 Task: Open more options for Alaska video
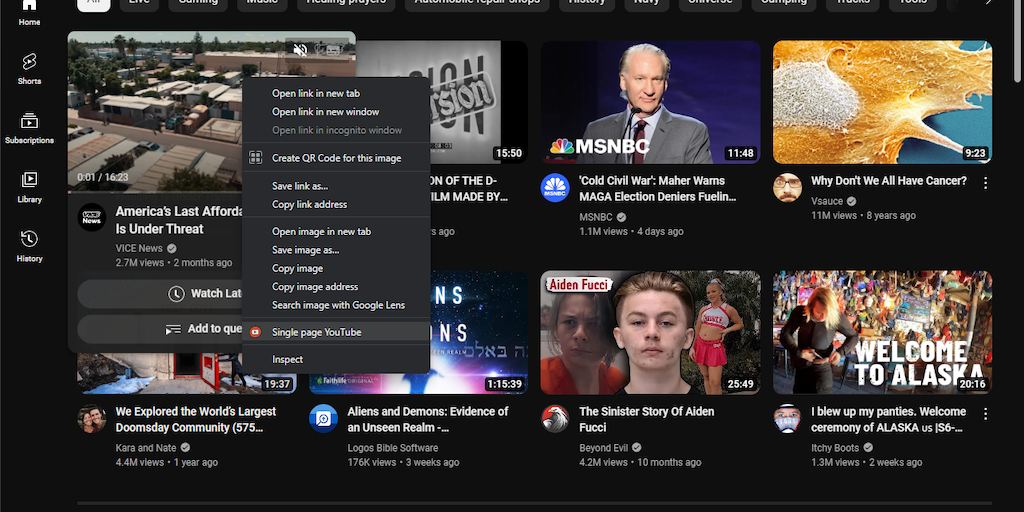tap(985, 413)
